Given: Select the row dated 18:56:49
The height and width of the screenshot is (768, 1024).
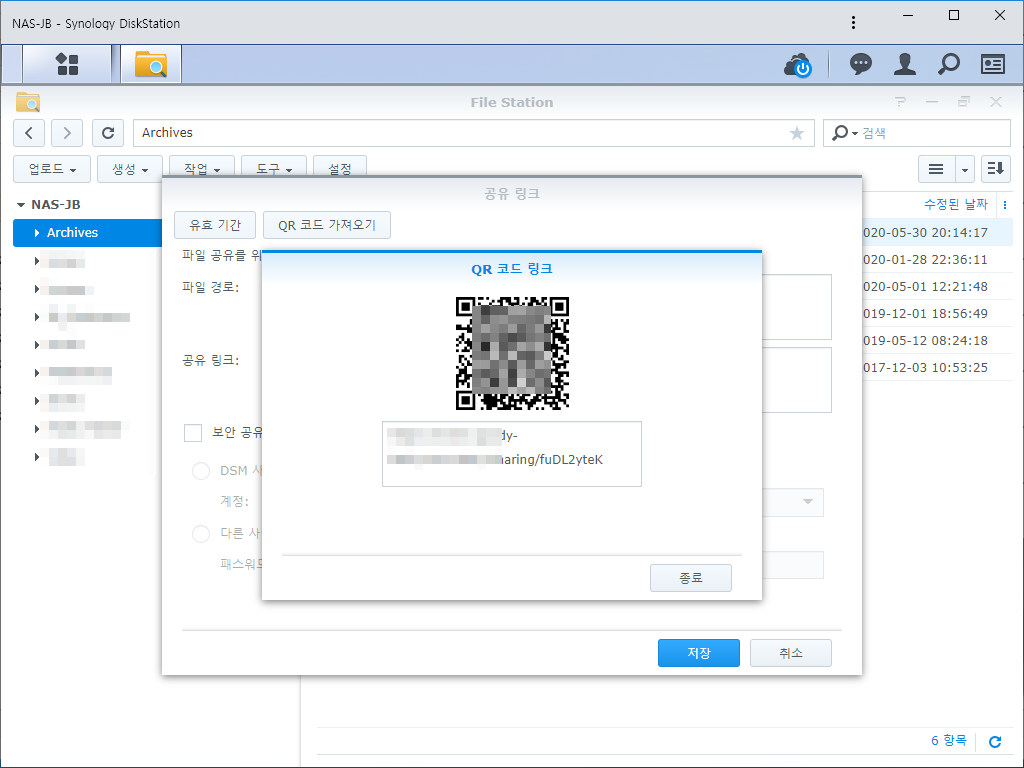Looking at the screenshot, I should 937,313.
